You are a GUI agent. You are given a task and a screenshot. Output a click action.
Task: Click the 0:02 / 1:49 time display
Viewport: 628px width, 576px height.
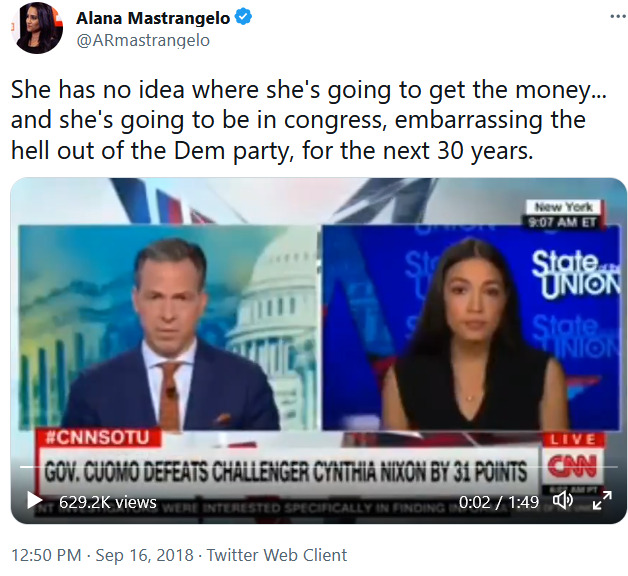tap(499, 501)
